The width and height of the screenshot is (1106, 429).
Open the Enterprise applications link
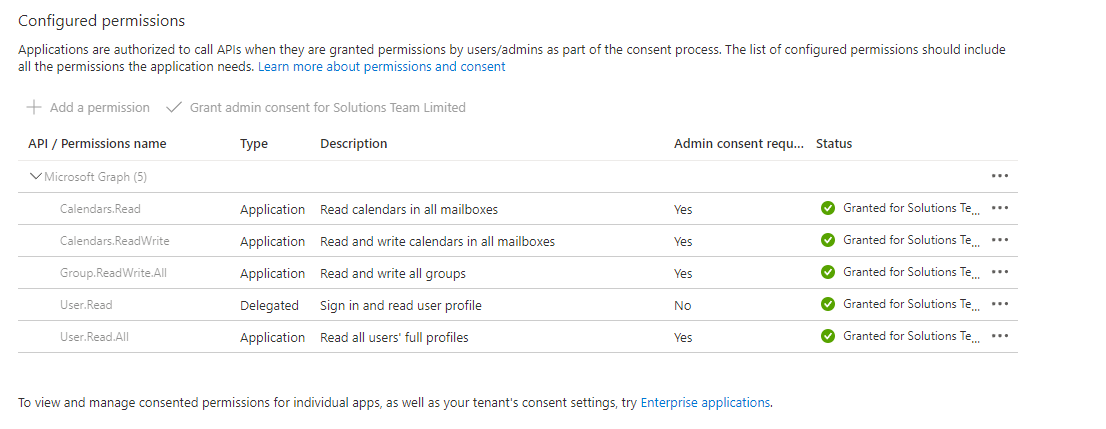tap(705, 402)
